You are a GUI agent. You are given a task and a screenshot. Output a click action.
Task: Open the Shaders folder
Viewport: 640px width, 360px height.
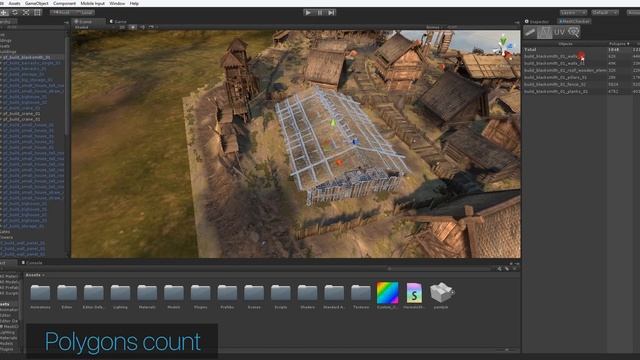coord(307,296)
